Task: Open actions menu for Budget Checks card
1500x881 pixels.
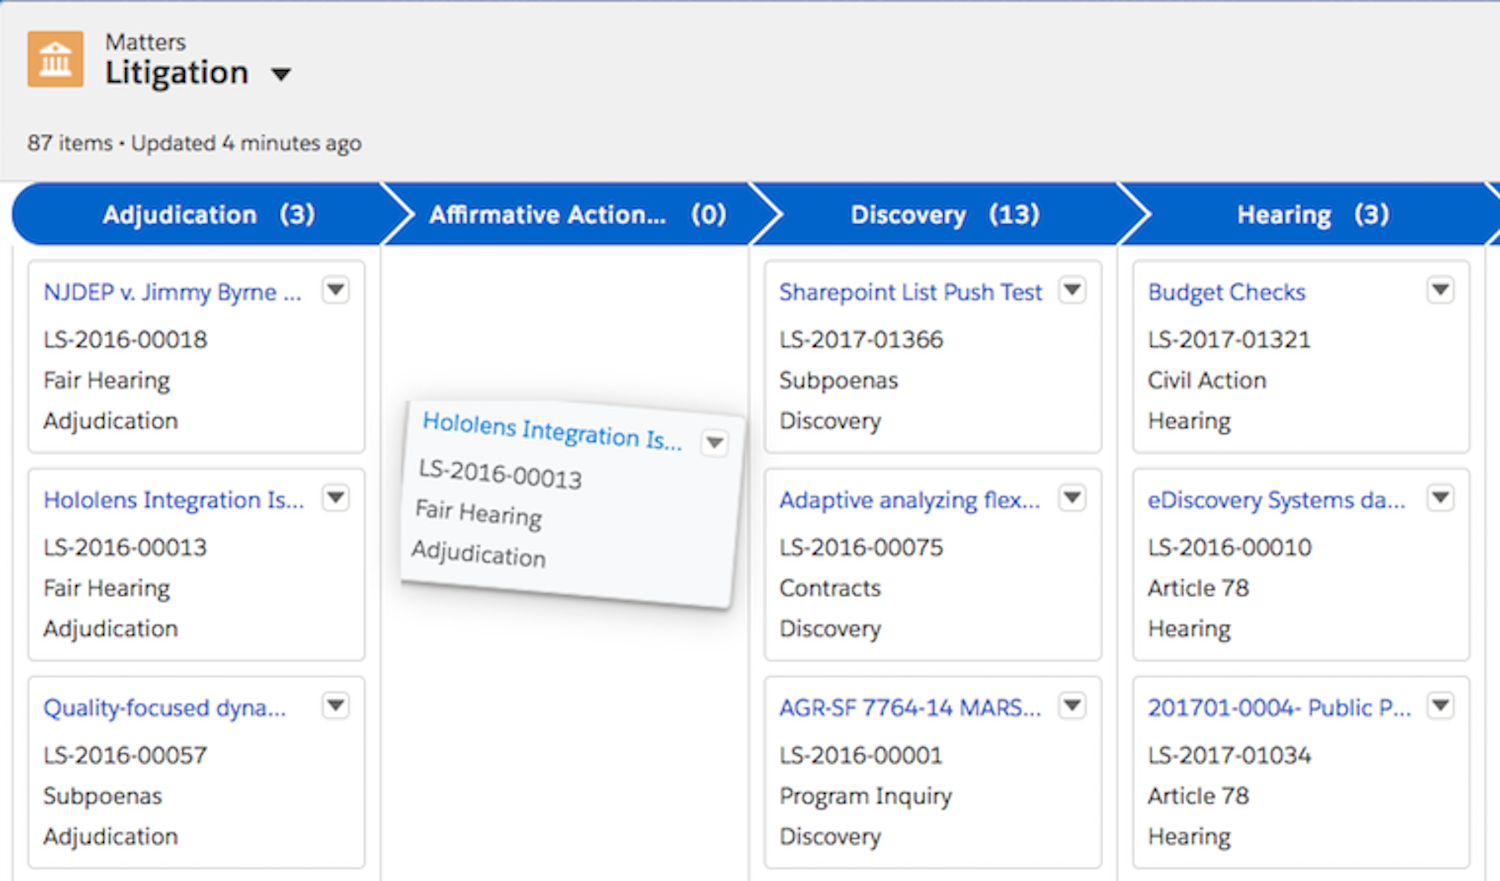Action: (x=1440, y=290)
